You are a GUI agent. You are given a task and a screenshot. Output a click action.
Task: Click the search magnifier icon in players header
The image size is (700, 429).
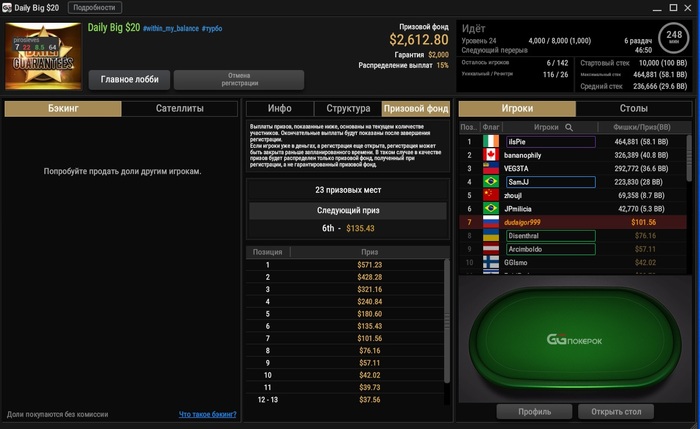coord(569,127)
